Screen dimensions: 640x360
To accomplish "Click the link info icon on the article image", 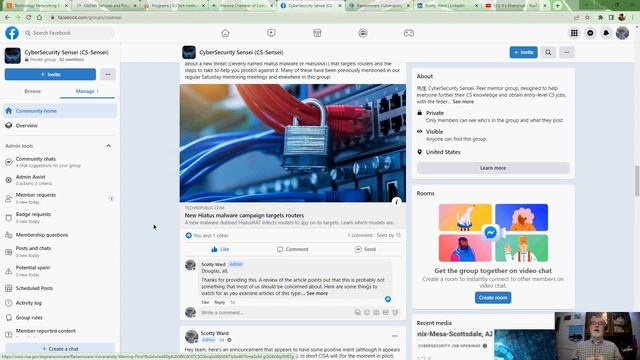I will click(396, 201).
